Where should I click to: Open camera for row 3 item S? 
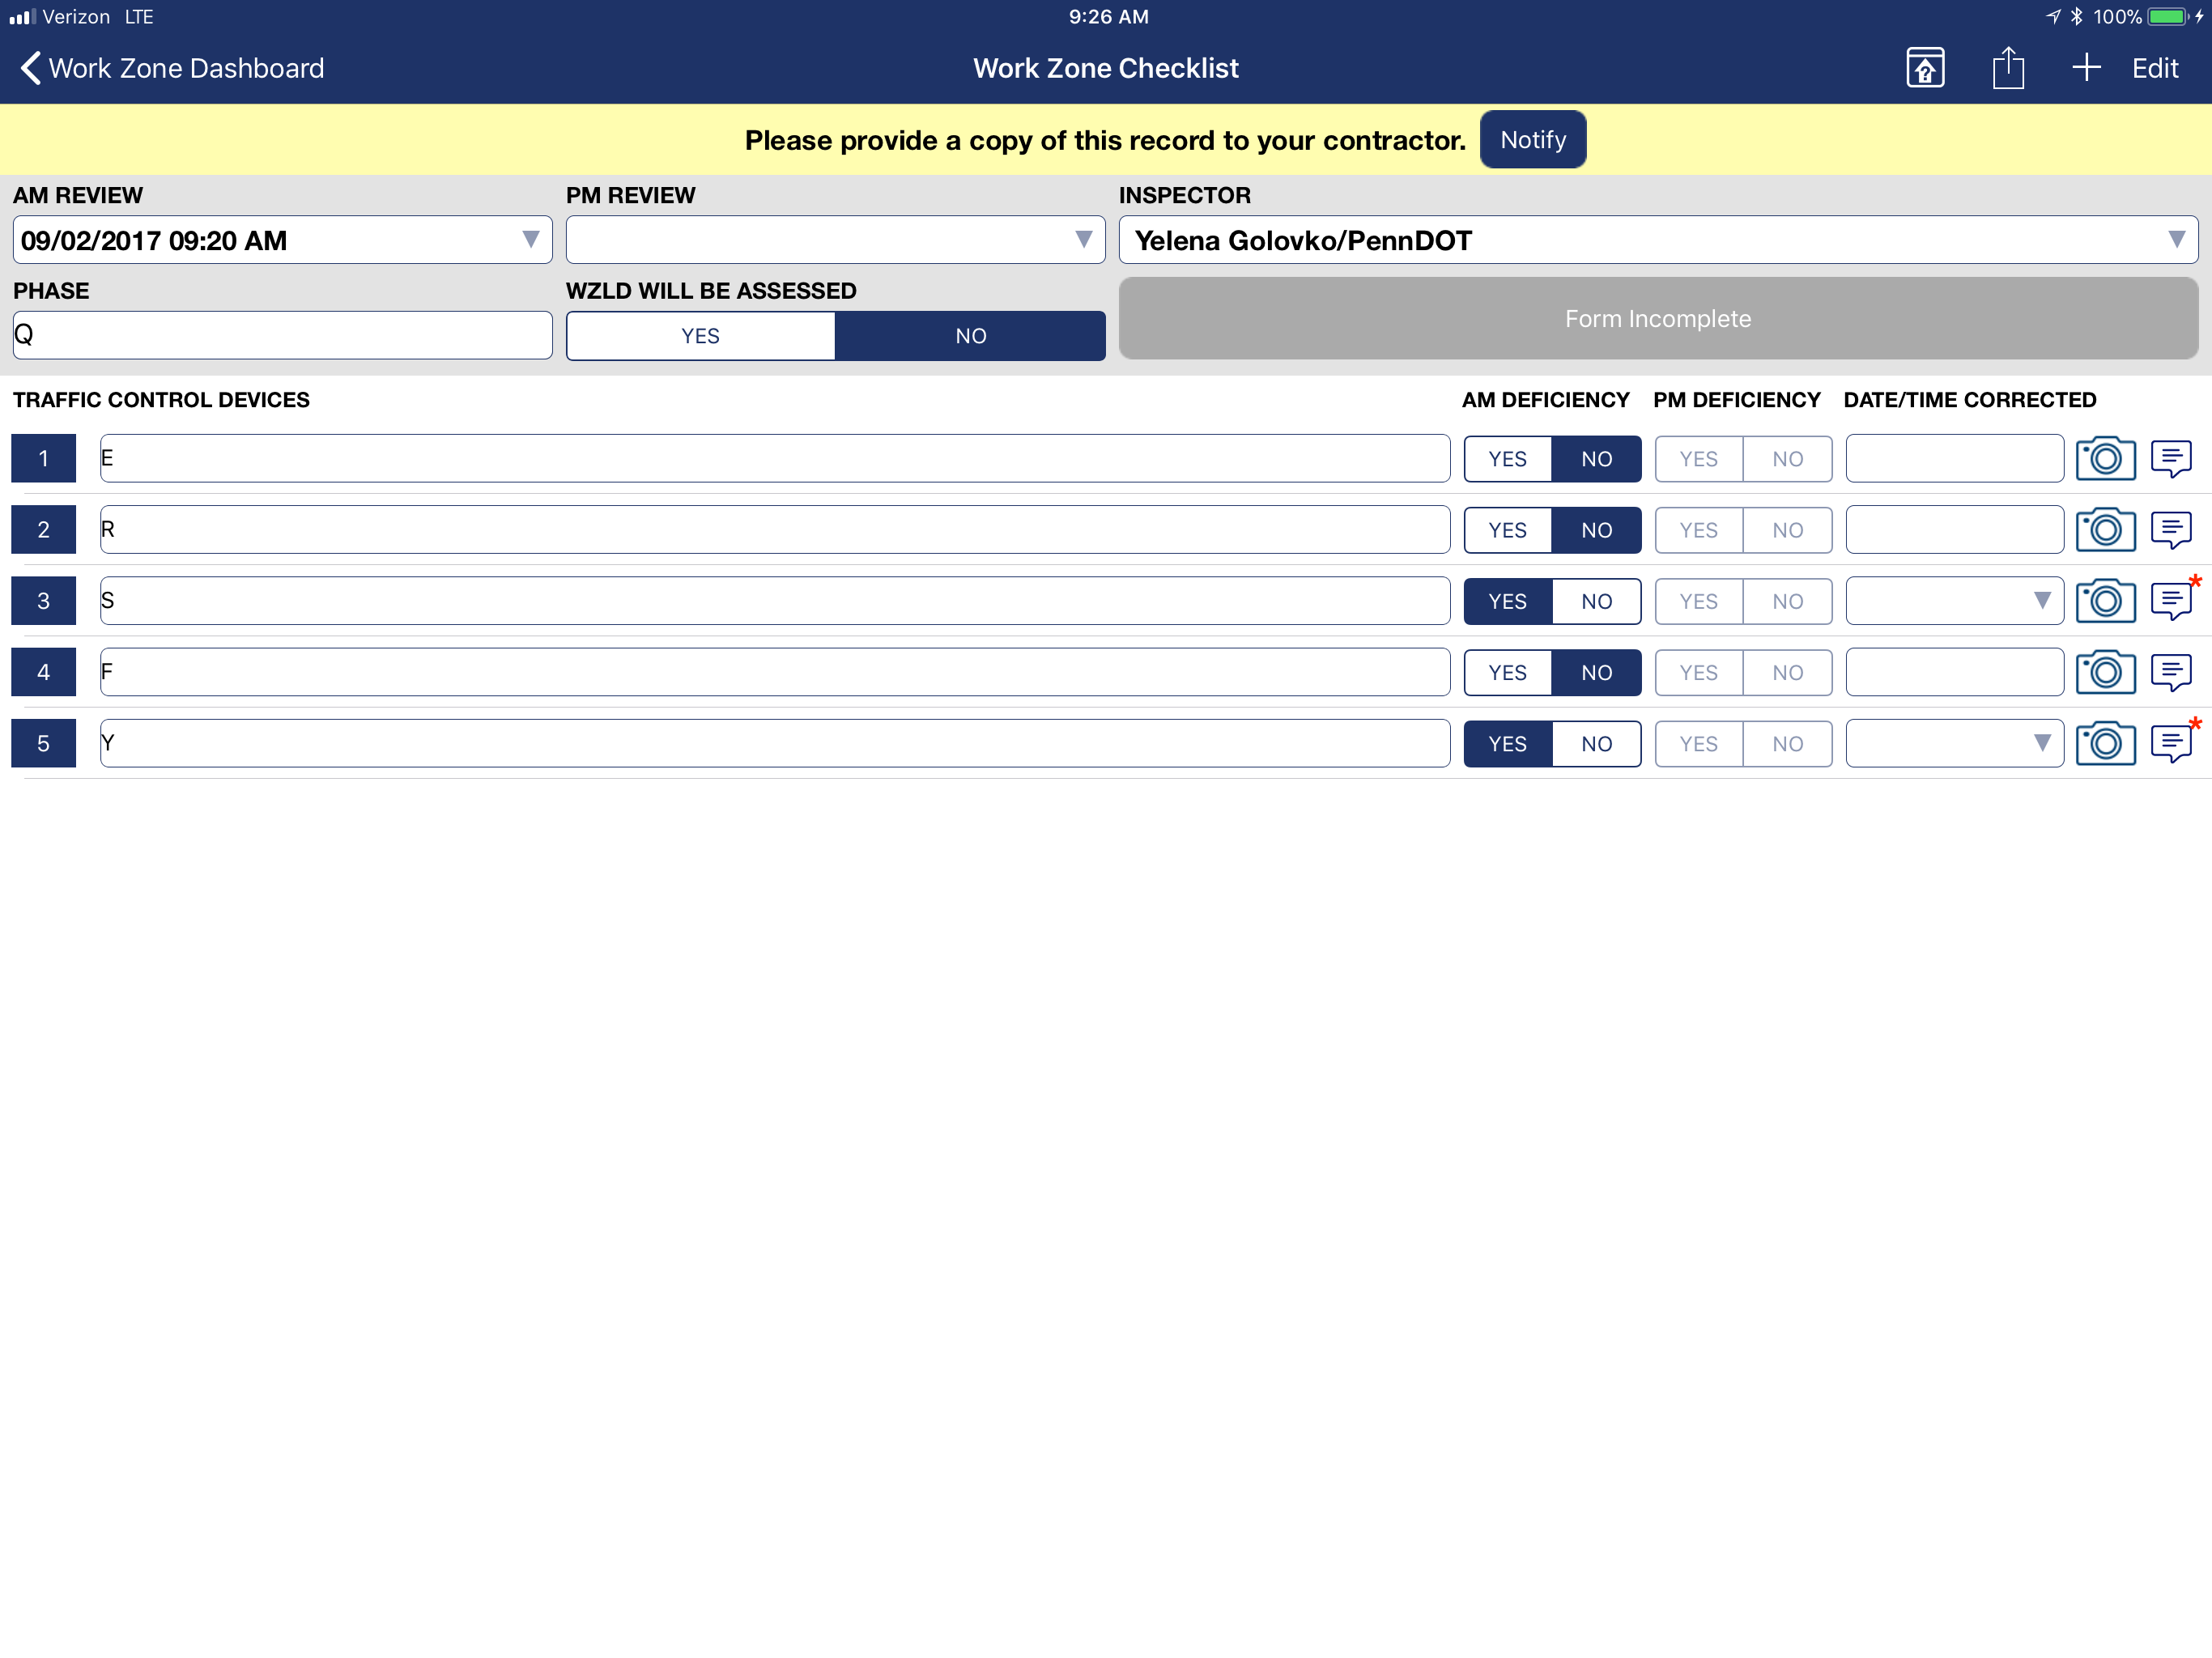[2105, 601]
